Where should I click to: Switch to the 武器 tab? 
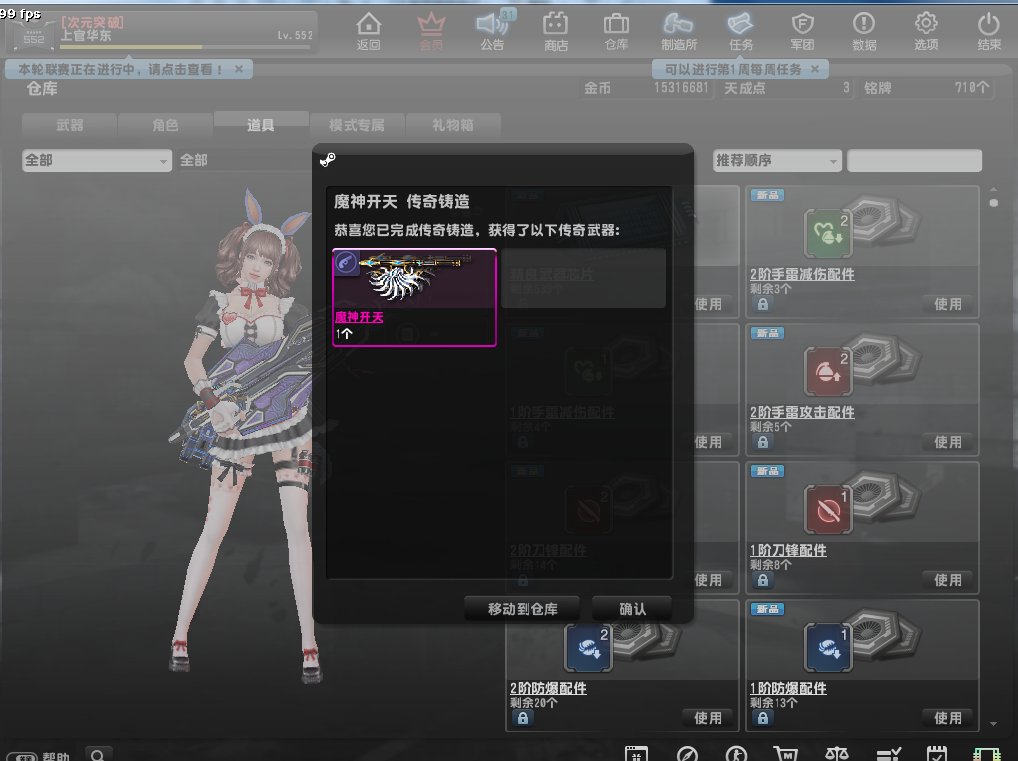[x=69, y=125]
